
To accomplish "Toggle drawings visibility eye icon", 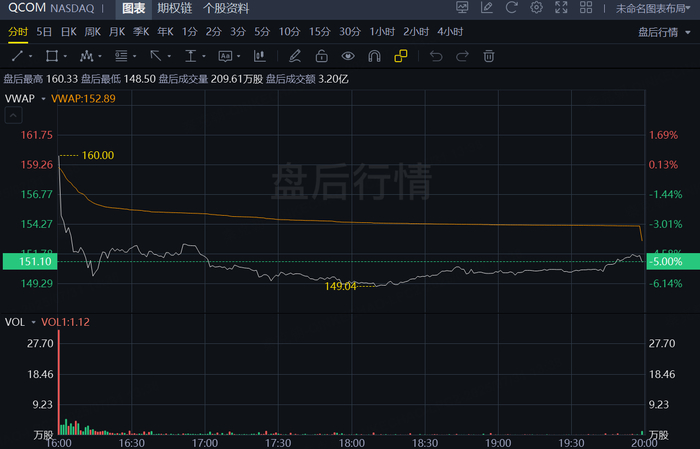I will 348,56.
